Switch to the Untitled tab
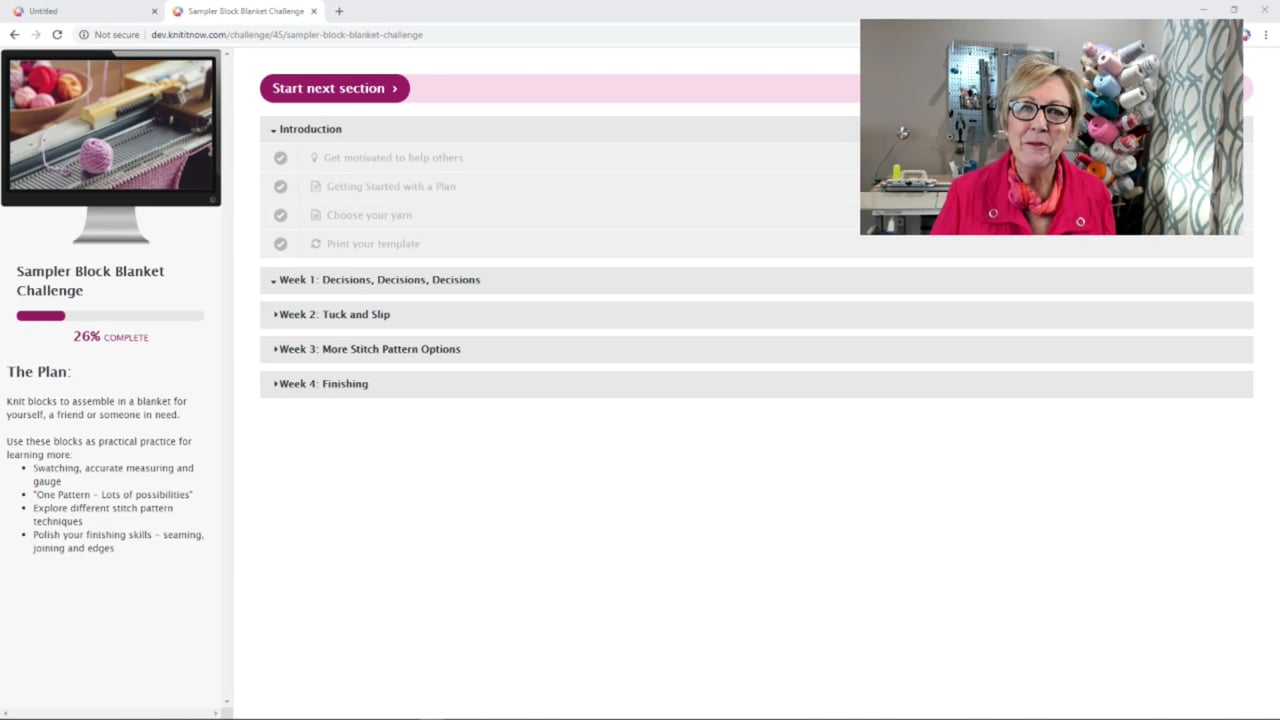 pos(82,11)
